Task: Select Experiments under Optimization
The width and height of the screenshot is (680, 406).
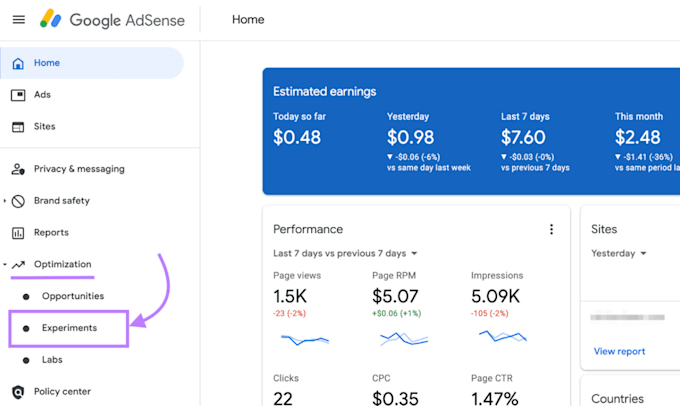Action: (69, 328)
